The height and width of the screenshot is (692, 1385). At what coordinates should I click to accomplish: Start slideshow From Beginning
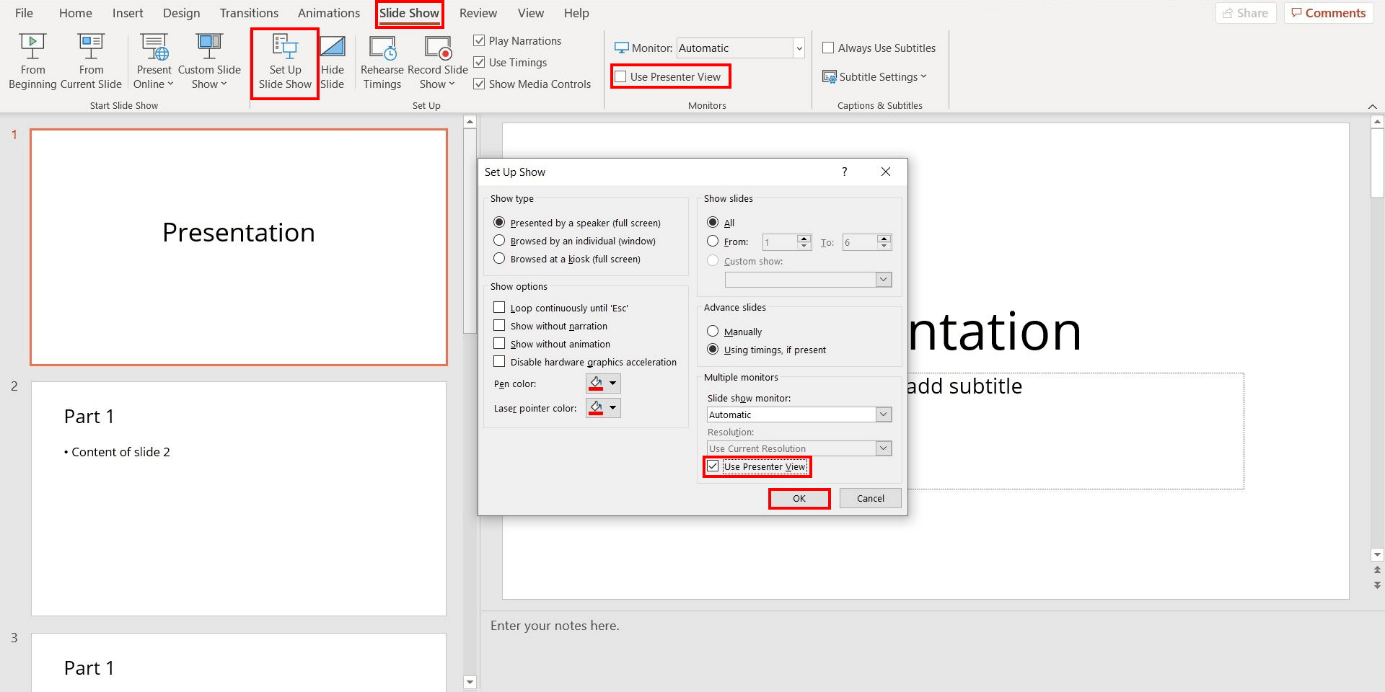coord(33,61)
